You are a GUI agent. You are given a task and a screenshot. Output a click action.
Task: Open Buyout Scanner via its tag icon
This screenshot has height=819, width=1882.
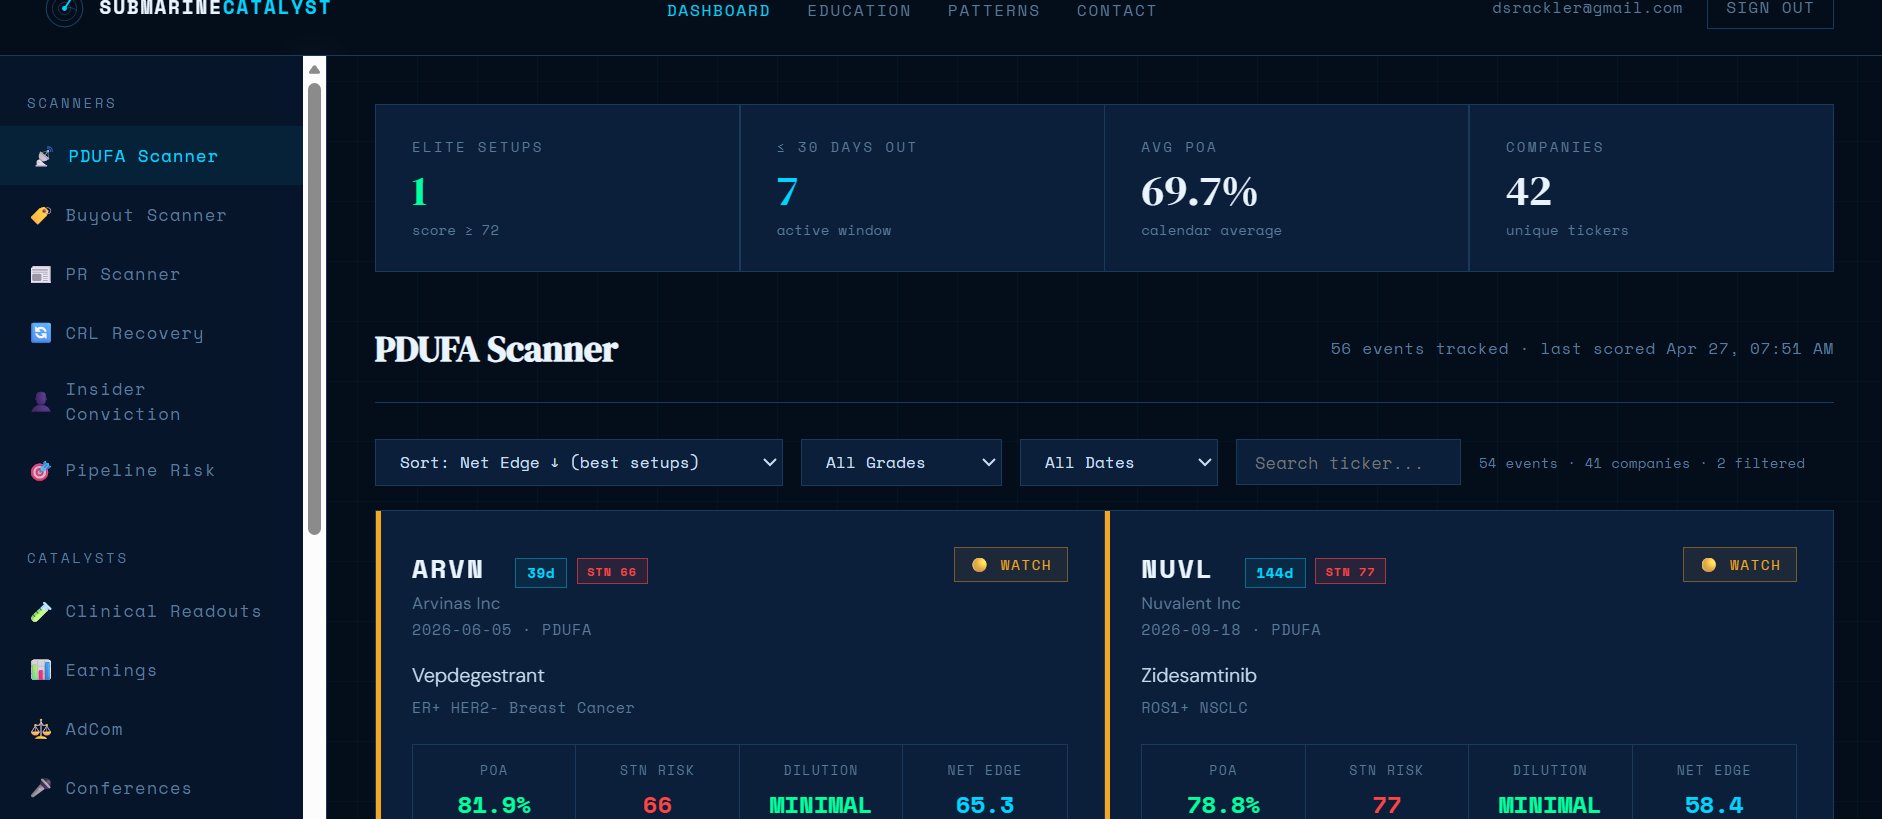pos(41,216)
